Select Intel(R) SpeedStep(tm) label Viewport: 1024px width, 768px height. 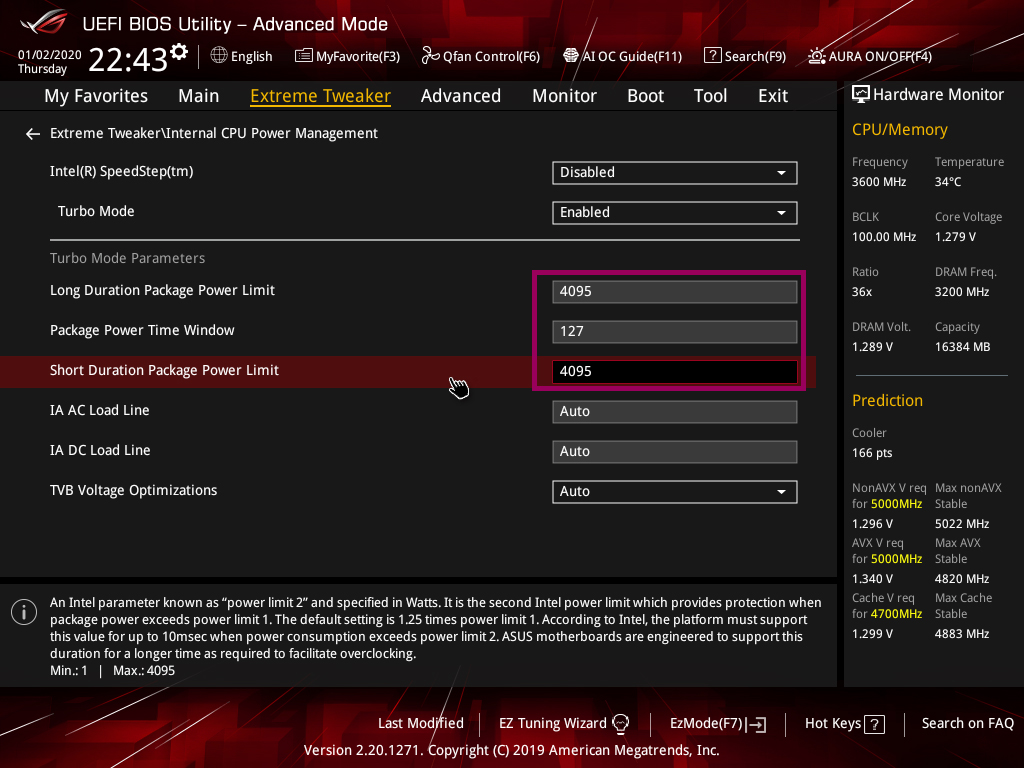point(121,172)
